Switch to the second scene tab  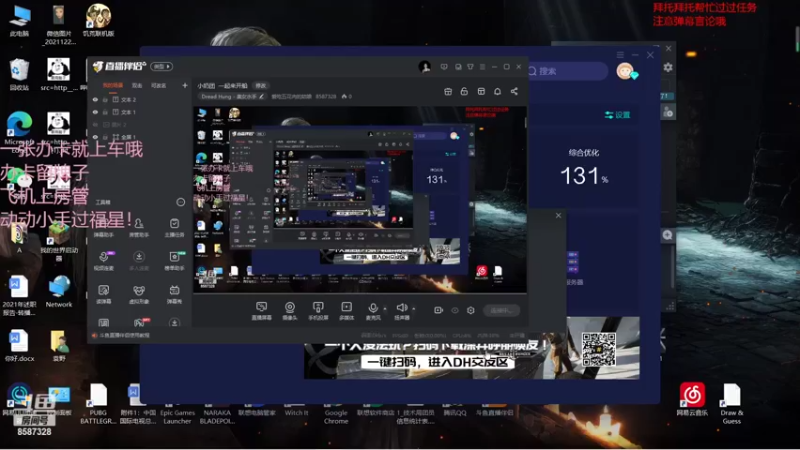137,85
